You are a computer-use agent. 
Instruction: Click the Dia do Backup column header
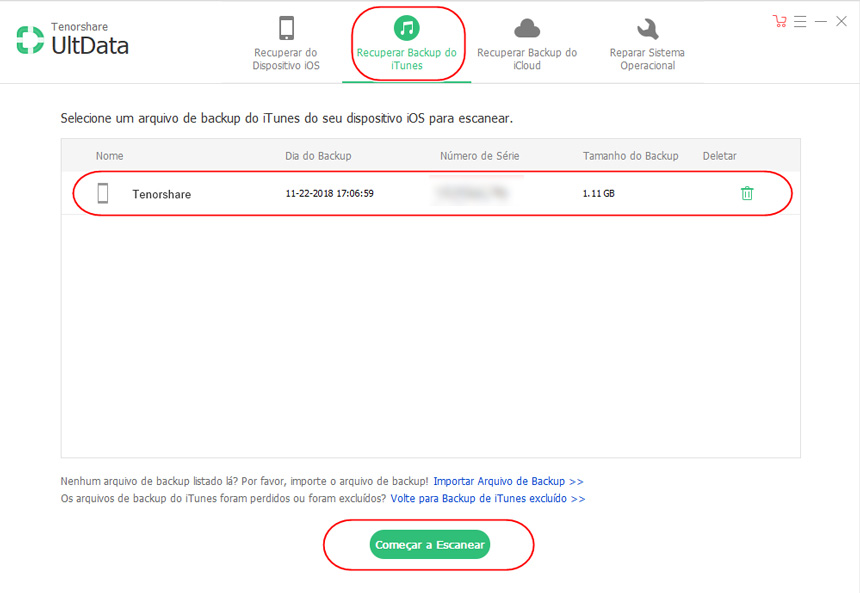coord(318,156)
